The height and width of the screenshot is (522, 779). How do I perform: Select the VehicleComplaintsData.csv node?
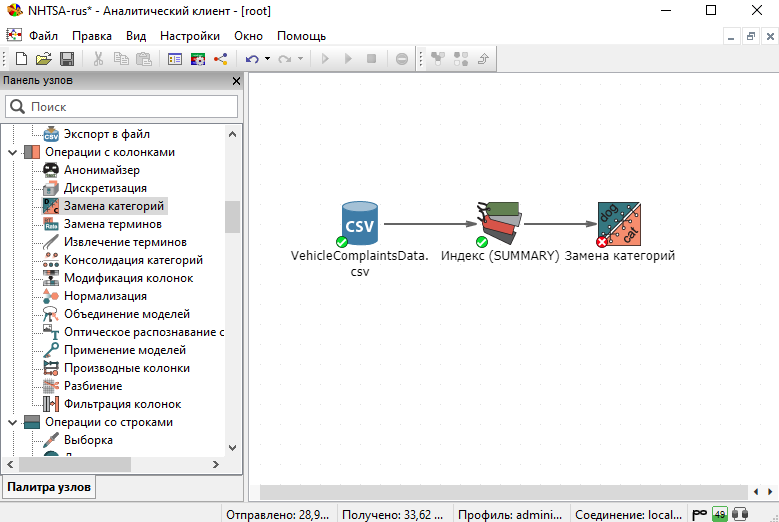pyautogui.click(x=359, y=225)
